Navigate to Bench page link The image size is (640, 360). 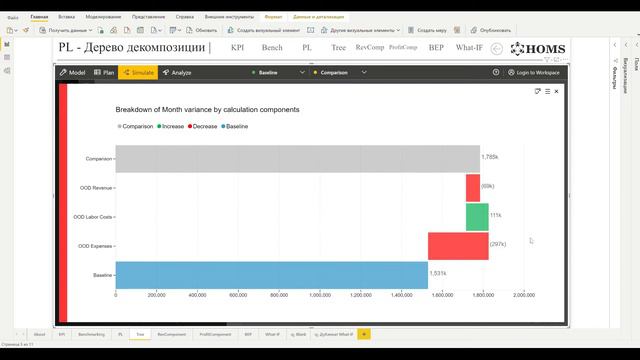(x=272, y=48)
